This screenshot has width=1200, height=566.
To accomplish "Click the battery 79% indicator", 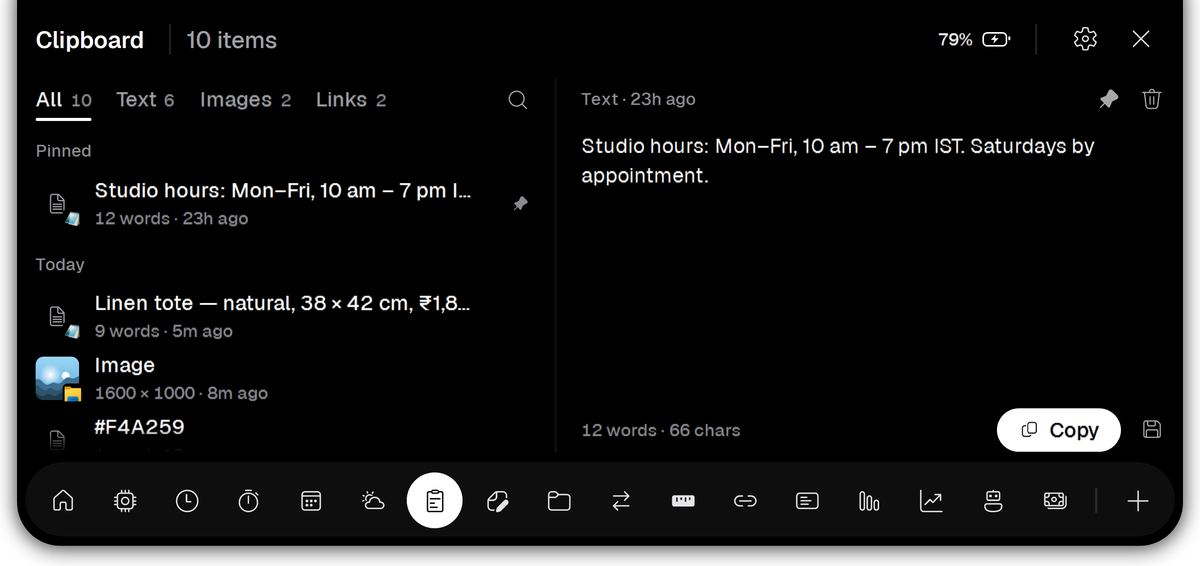I will 974,40.
